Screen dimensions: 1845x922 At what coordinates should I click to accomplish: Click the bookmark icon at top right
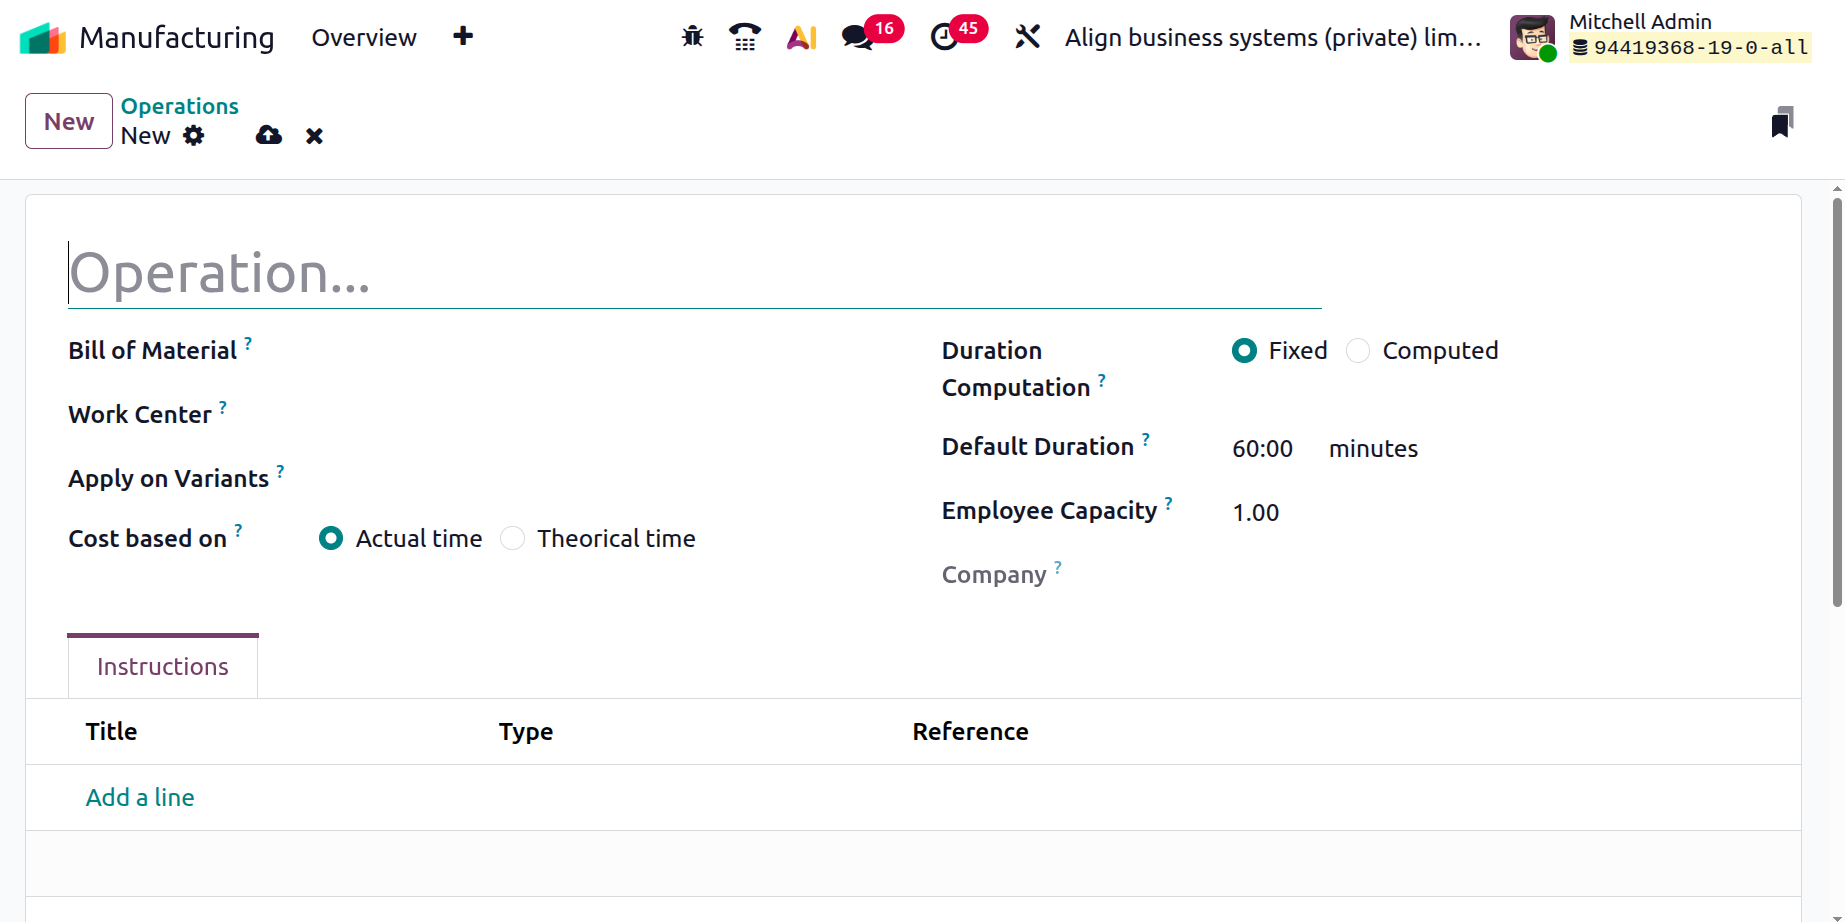[x=1781, y=122]
